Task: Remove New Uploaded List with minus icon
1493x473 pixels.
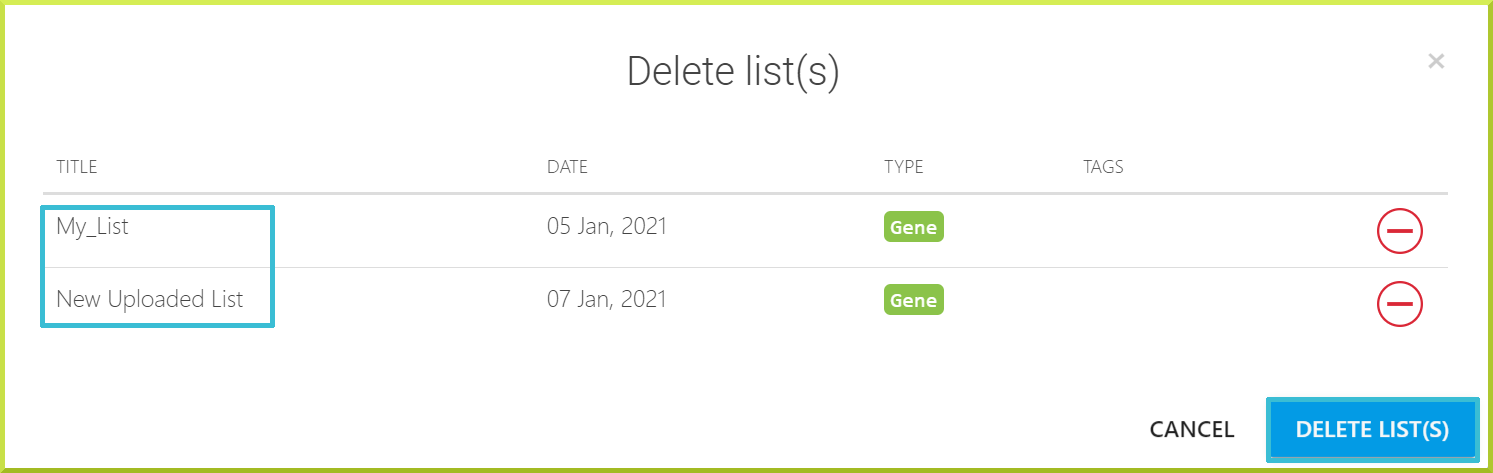Action: [x=1400, y=302]
